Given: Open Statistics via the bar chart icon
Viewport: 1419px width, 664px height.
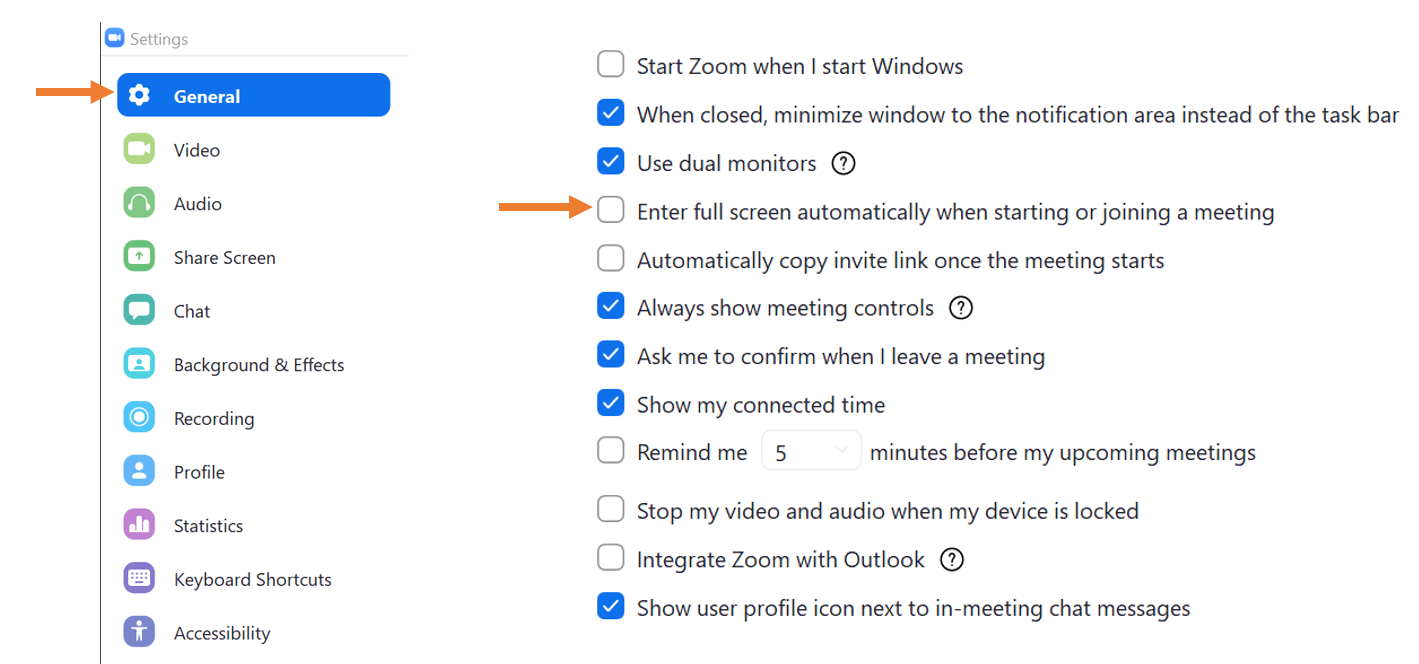Looking at the screenshot, I should [139, 524].
